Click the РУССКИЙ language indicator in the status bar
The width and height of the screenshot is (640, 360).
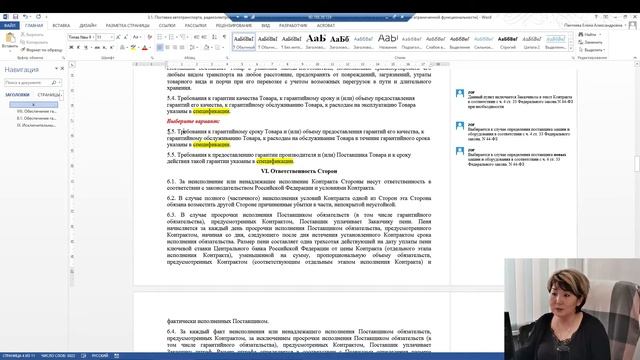pyautogui.click(x=100, y=356)
